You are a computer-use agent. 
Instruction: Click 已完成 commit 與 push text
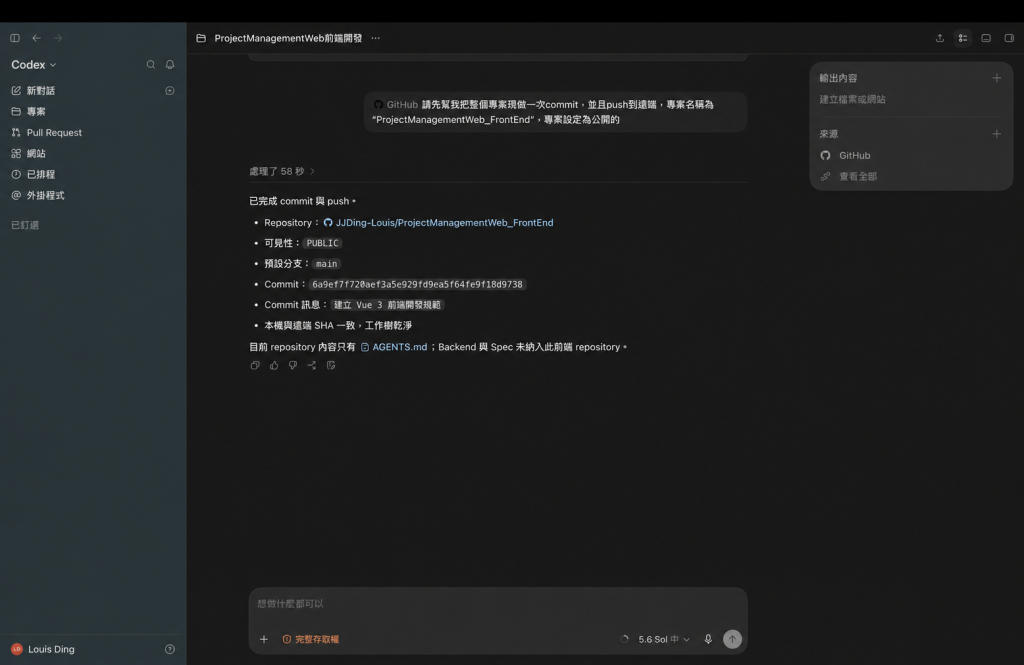point(302,201)
